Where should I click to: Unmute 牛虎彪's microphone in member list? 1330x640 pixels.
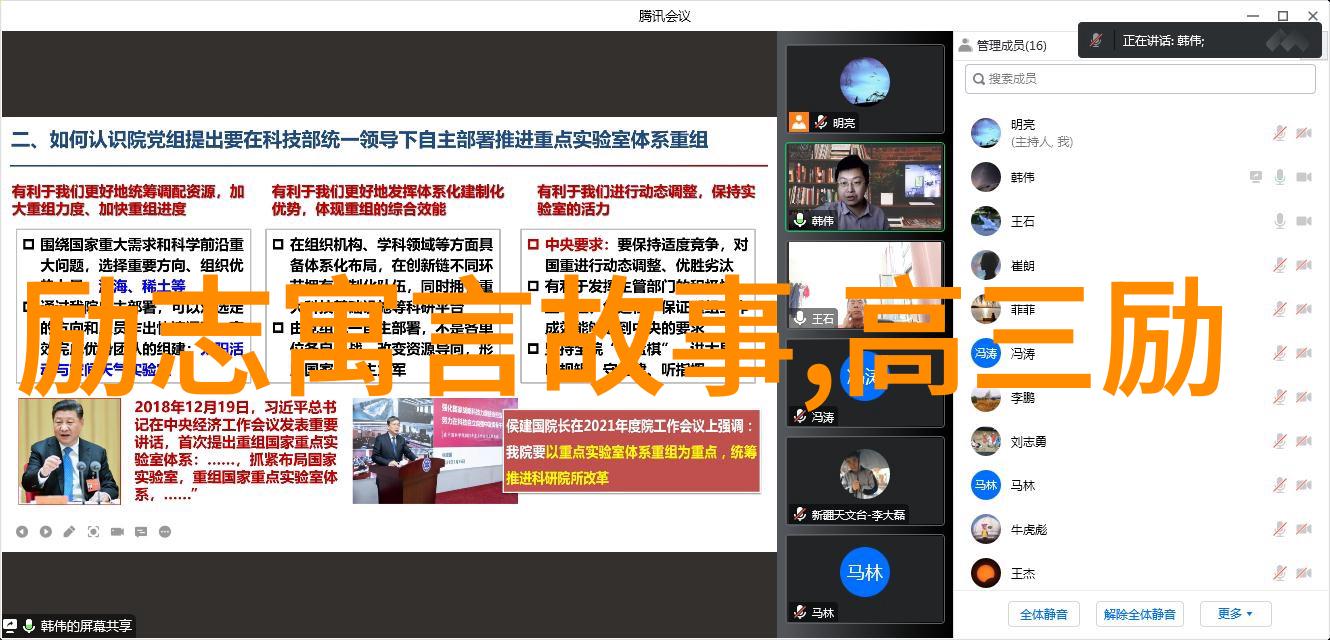(x=1279, y=529)
